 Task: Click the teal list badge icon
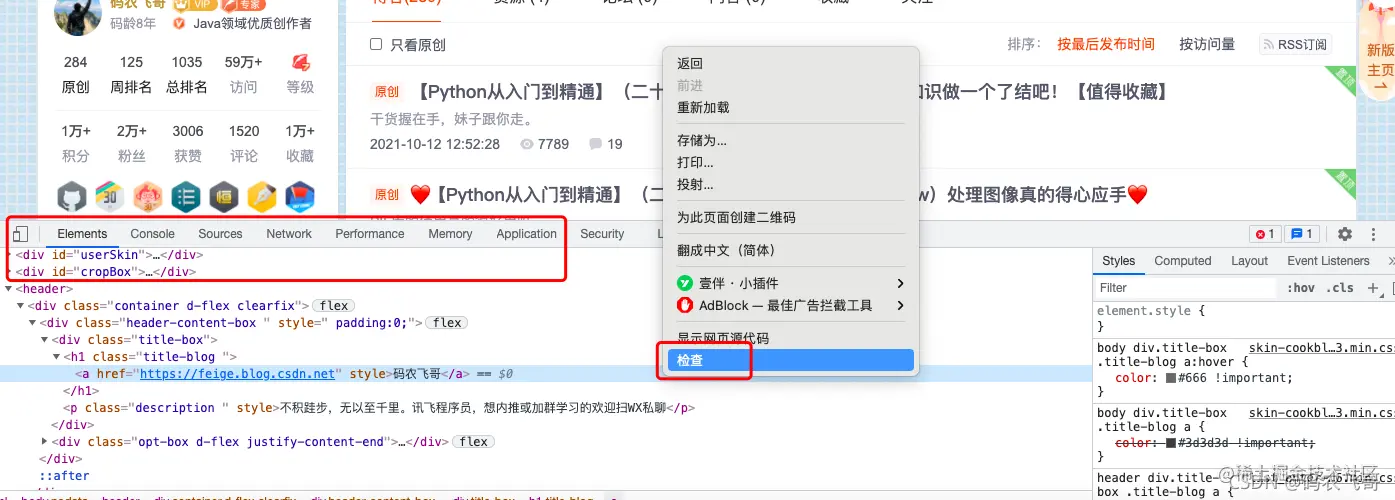(x=186, y=196)
